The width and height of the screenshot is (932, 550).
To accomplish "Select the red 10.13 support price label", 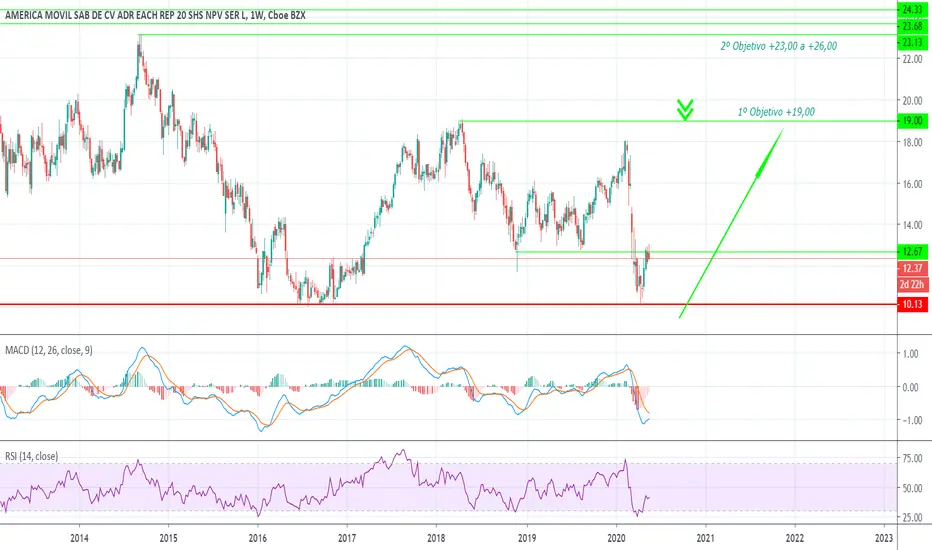I will tap(912, 304).
